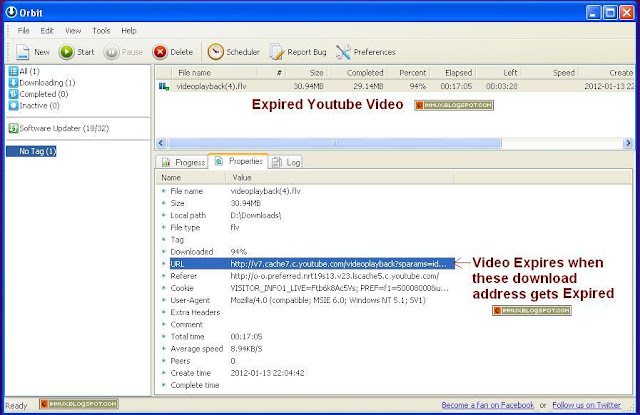Click the Local path D:\Downloads\ value
The width and height of the screenshot is (640, 415).
click(256, 216)
